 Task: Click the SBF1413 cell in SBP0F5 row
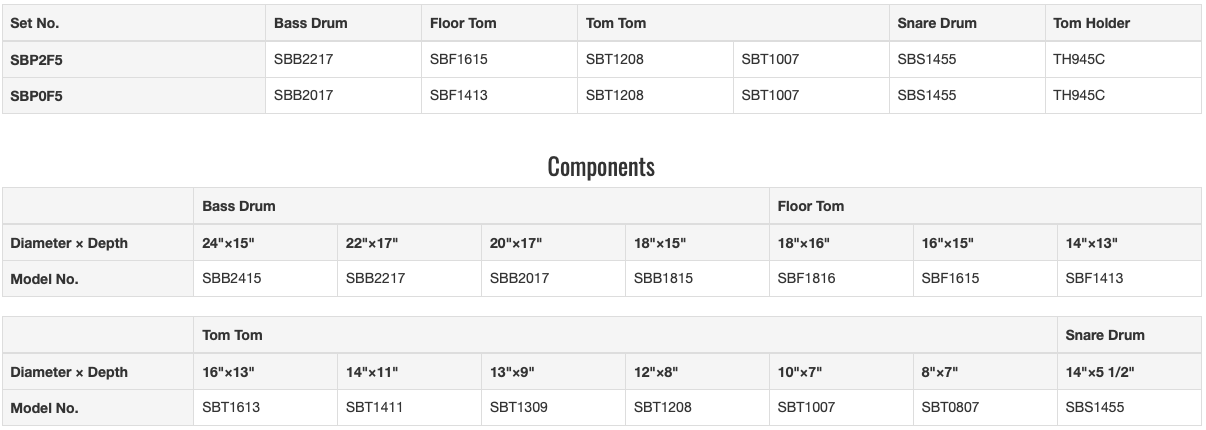tap(500, 95)
